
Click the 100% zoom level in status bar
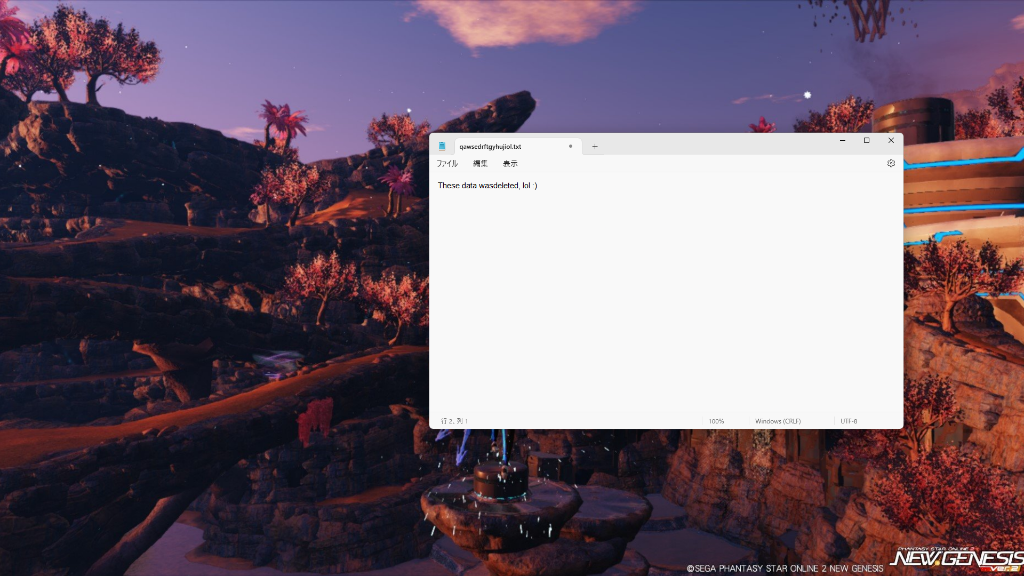[x=716, y=421]
